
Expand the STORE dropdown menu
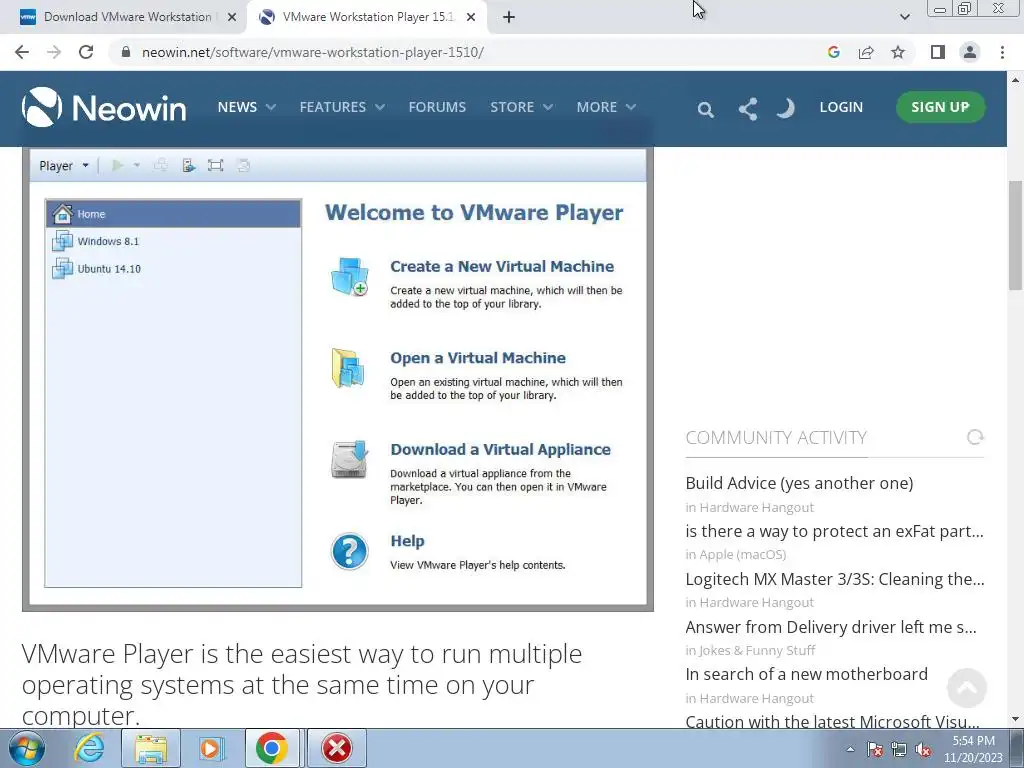521,107
